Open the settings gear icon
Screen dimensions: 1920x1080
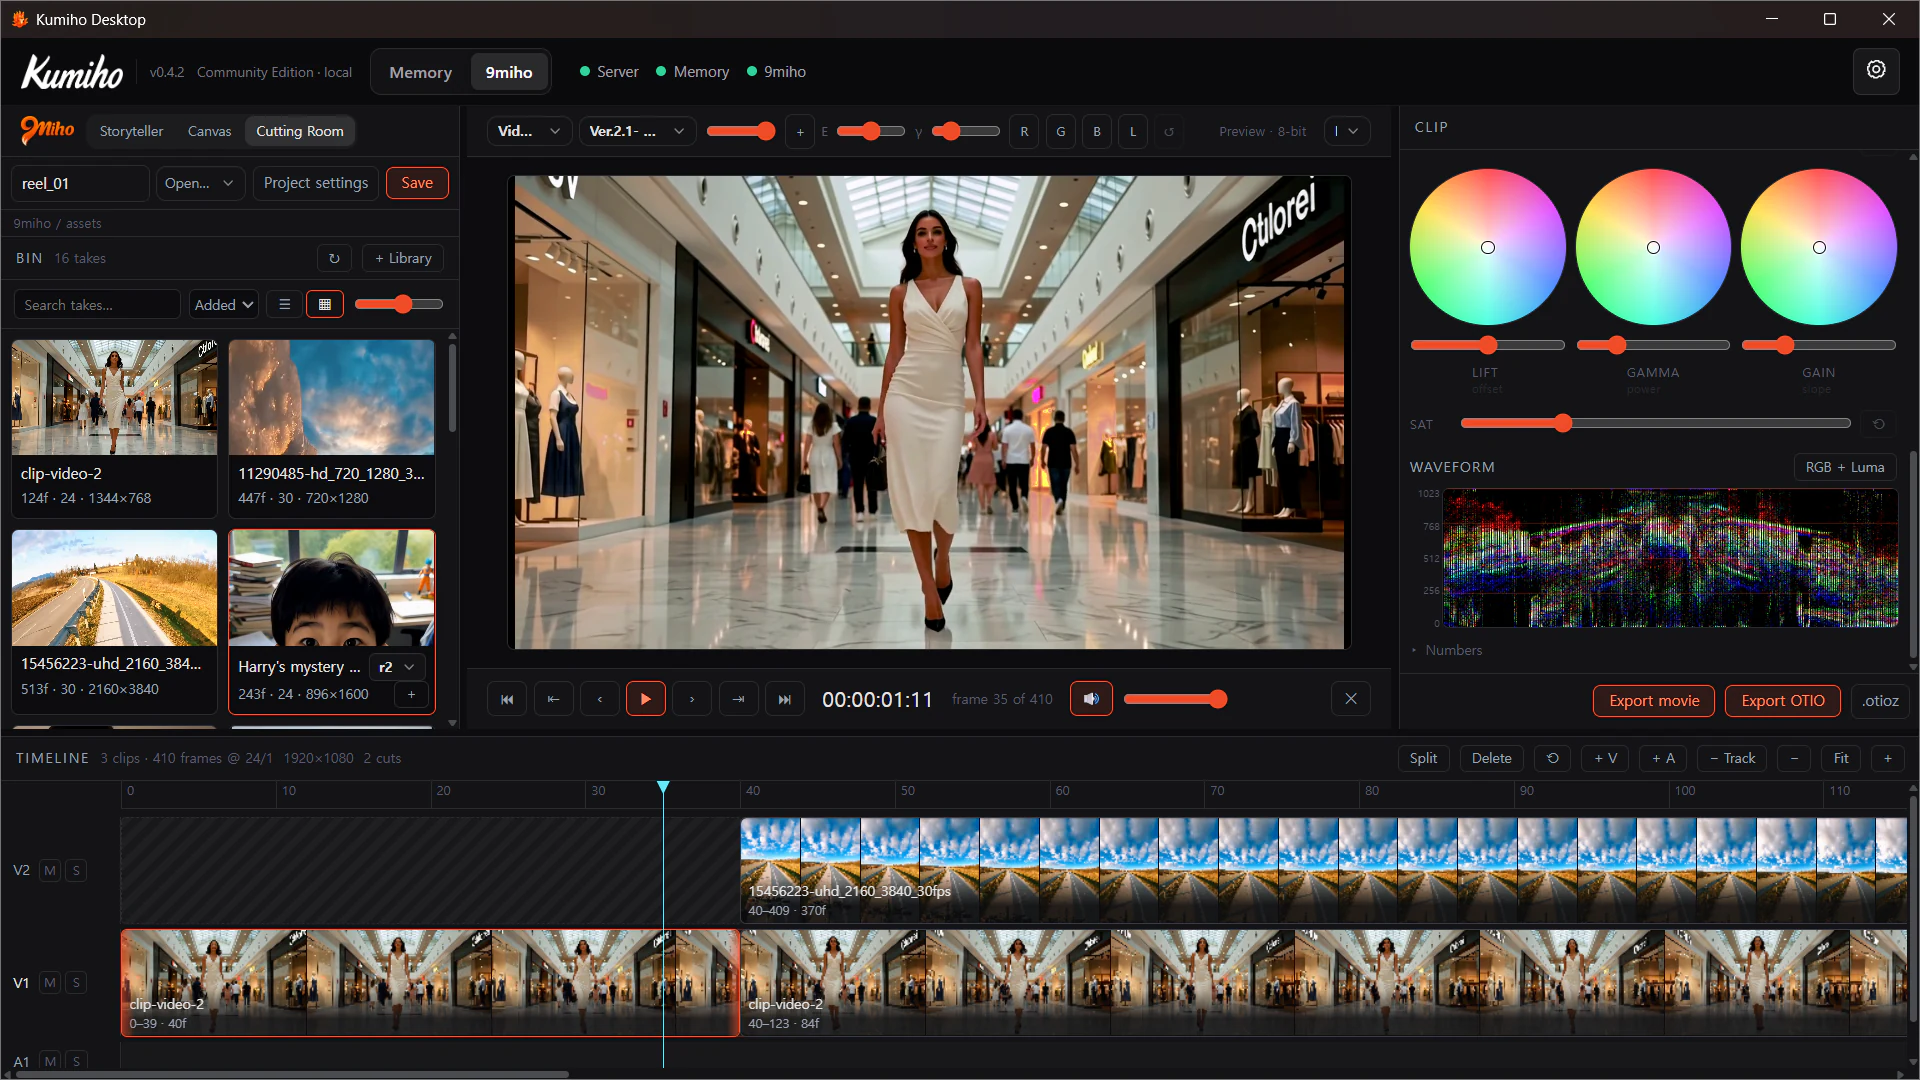(1876, 70)
